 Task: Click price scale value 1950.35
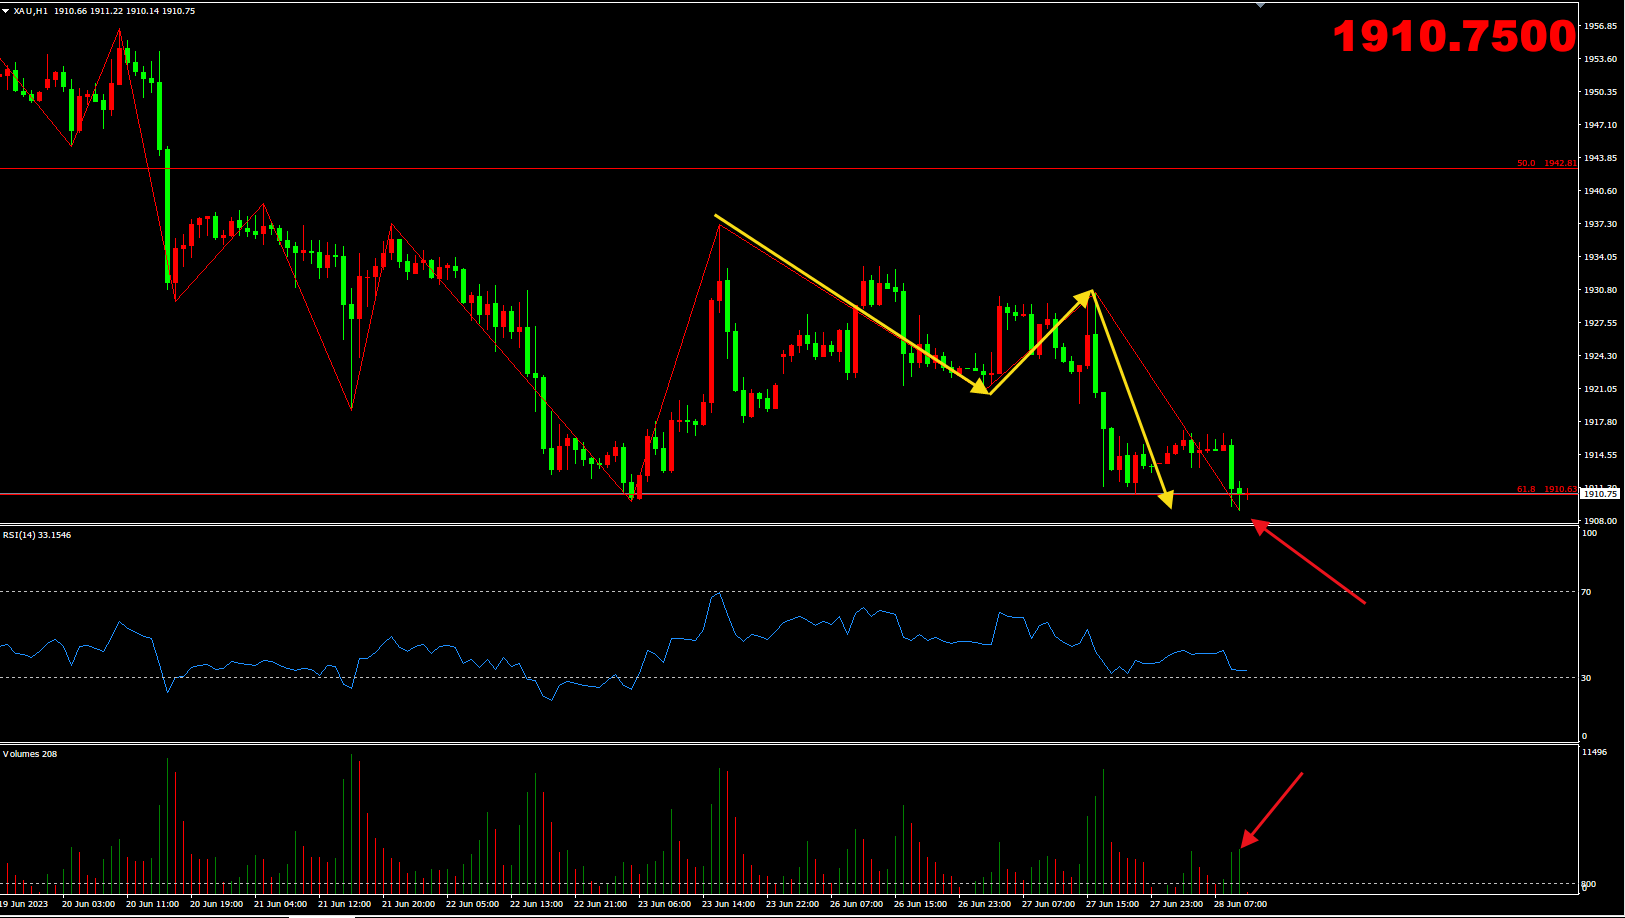click(x=1600, y=92)
